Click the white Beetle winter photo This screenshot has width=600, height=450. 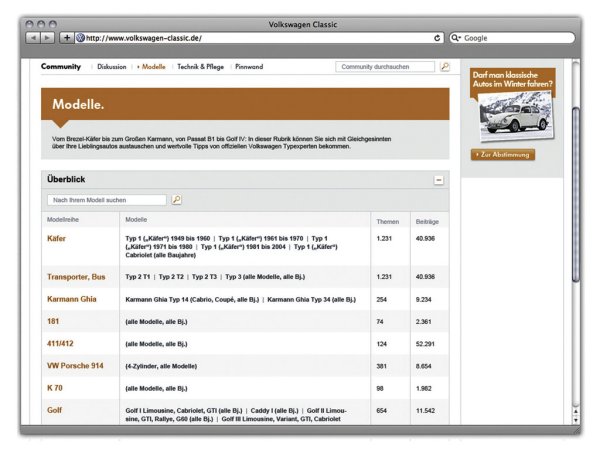point(516,117)
